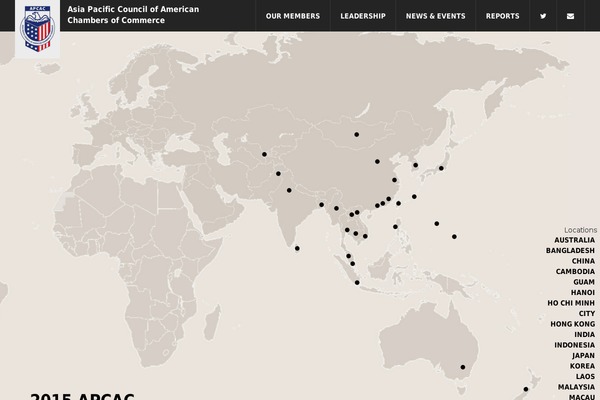
Task: Click the map dot on New Zealand
Action: [526, 389]
